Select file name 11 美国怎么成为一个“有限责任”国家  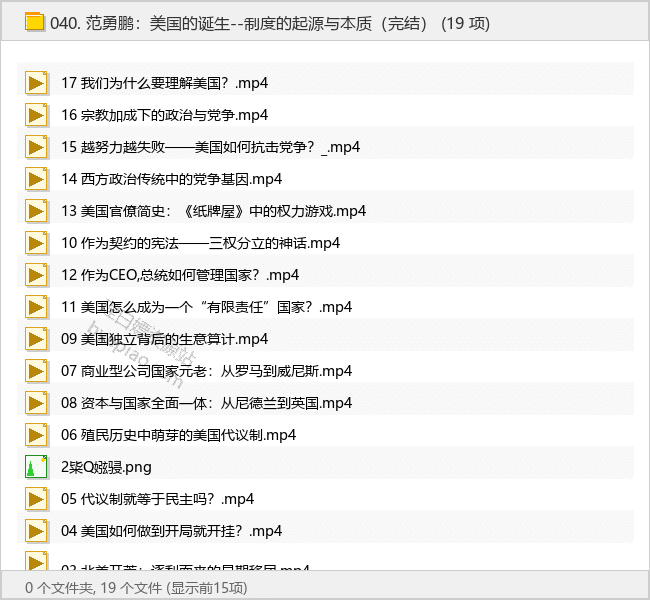click(x=206, y=307)
